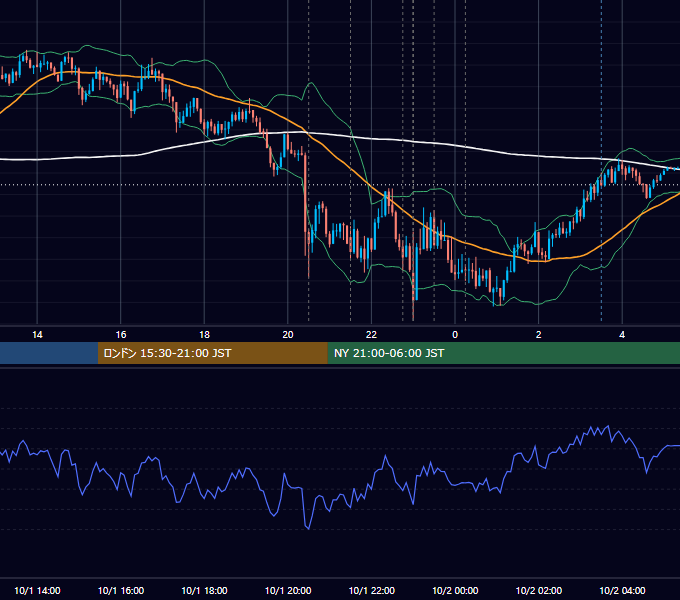Screen dimensions: 680x600
Task: Select the London 15:30-21:00 JST session band
Action: coord(212,353)
